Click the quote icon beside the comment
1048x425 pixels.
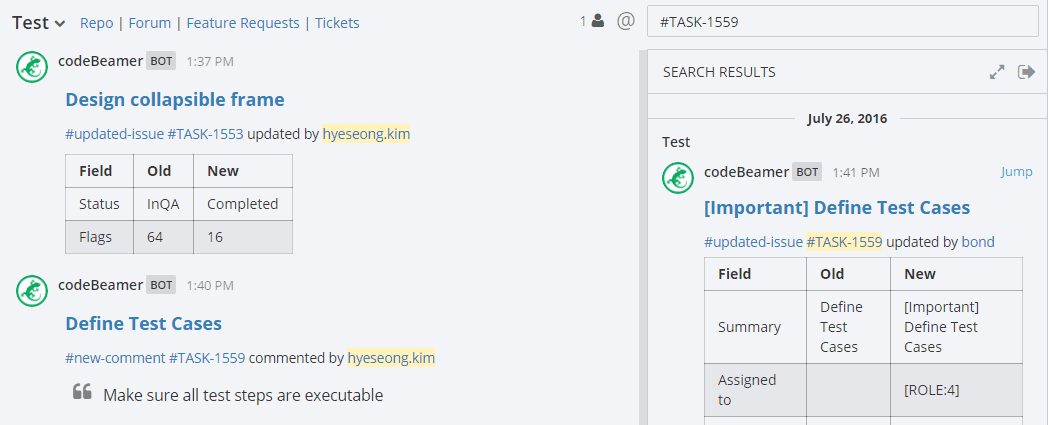(x=82, y=393)
